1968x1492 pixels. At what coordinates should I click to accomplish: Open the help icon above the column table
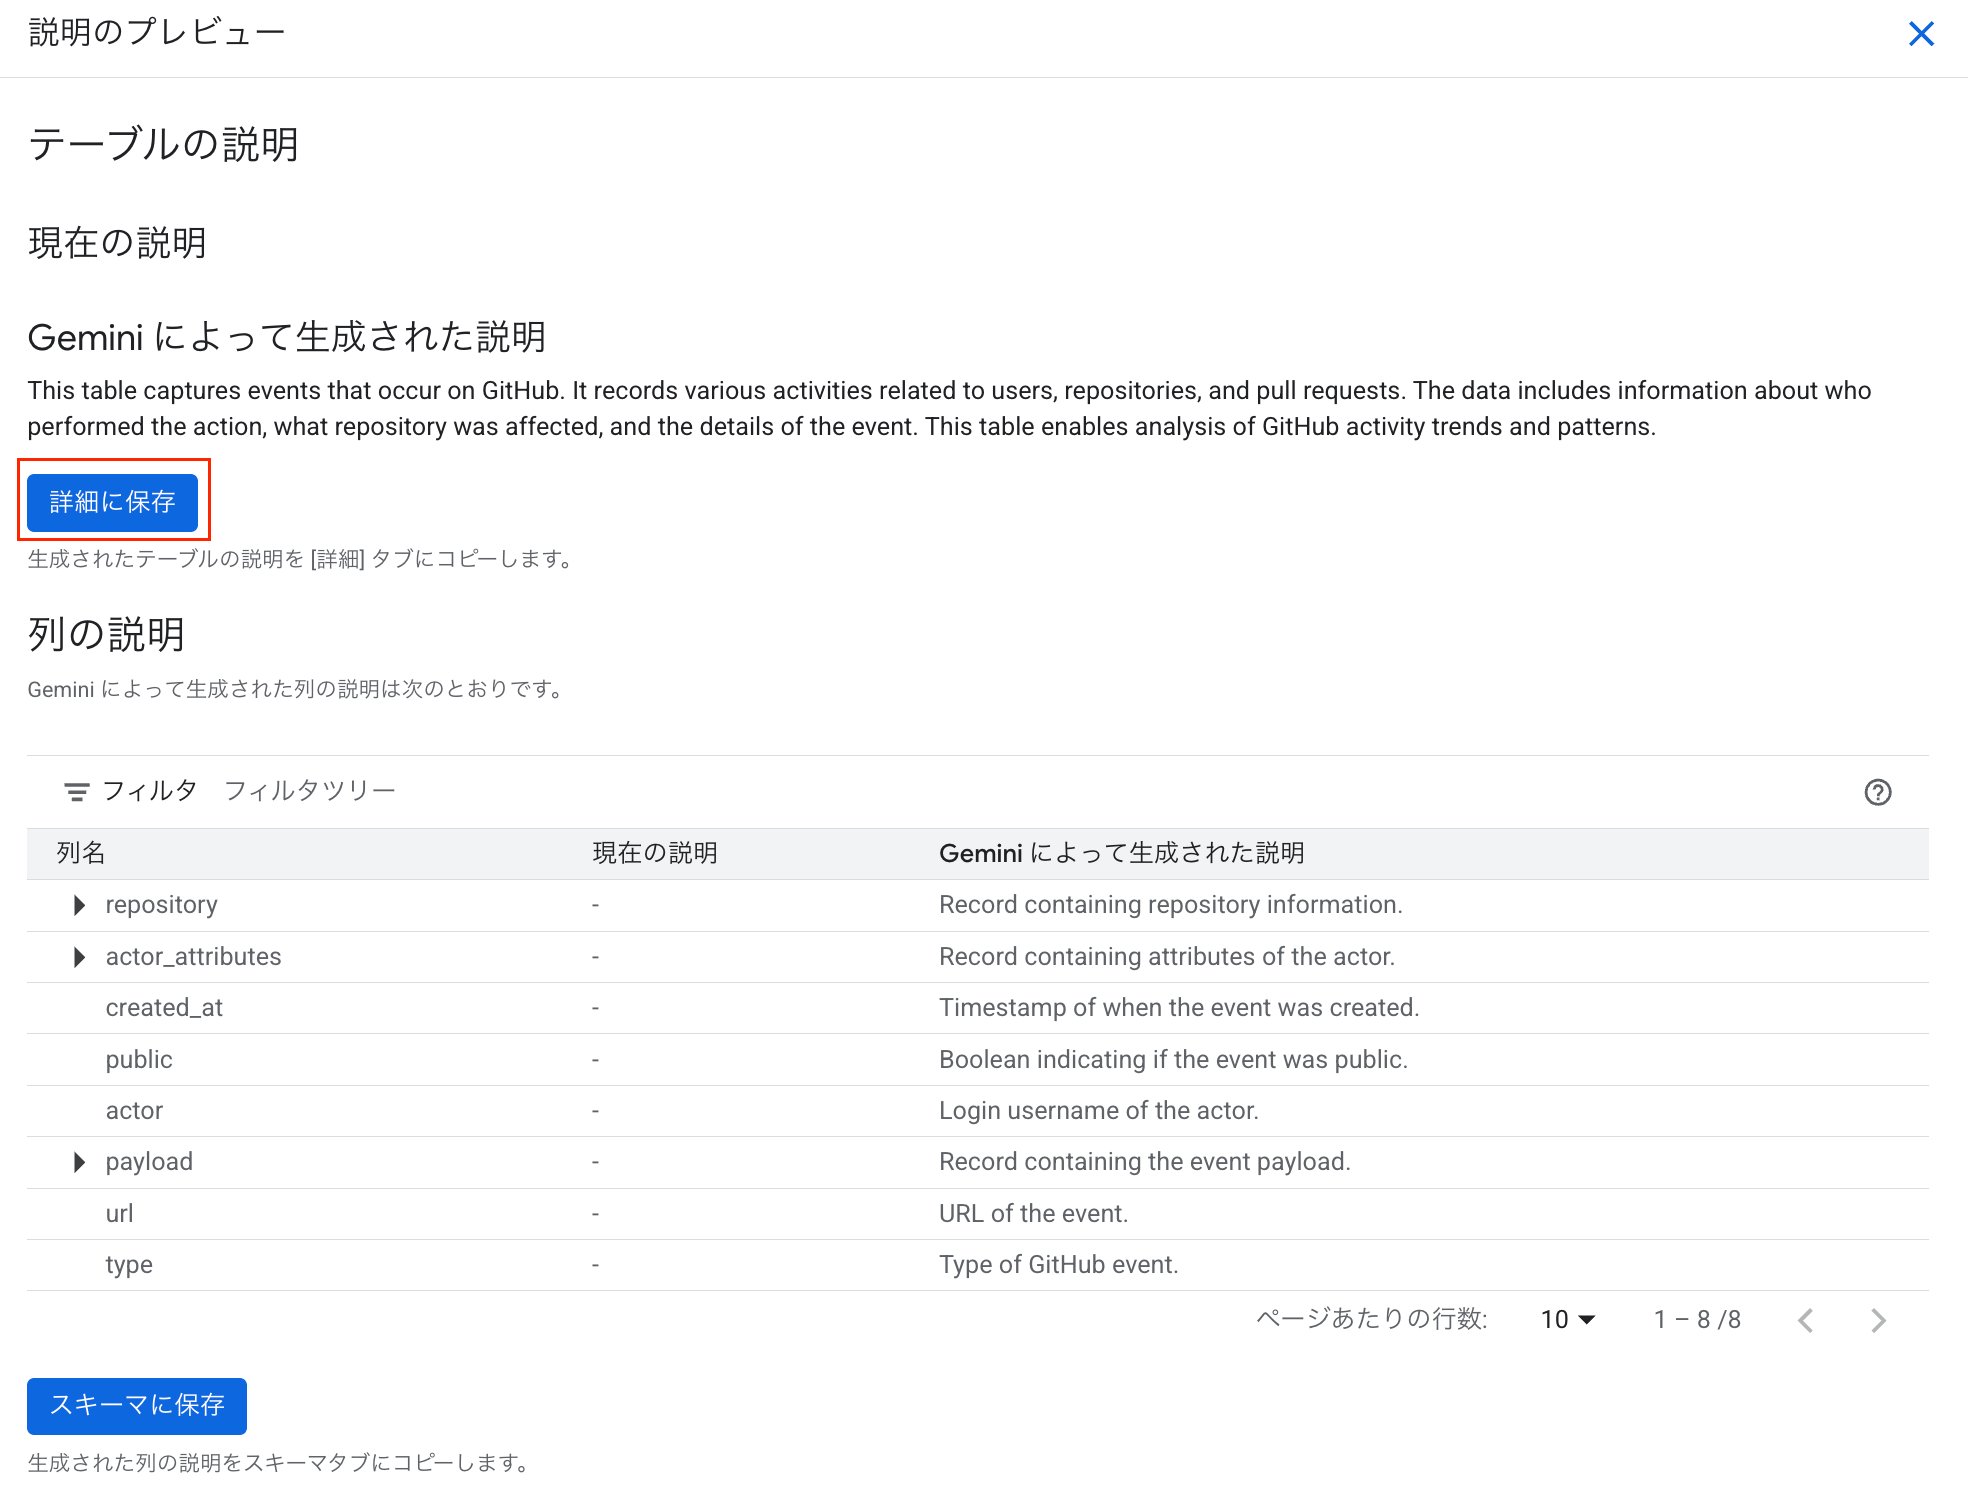(1878, 792)
